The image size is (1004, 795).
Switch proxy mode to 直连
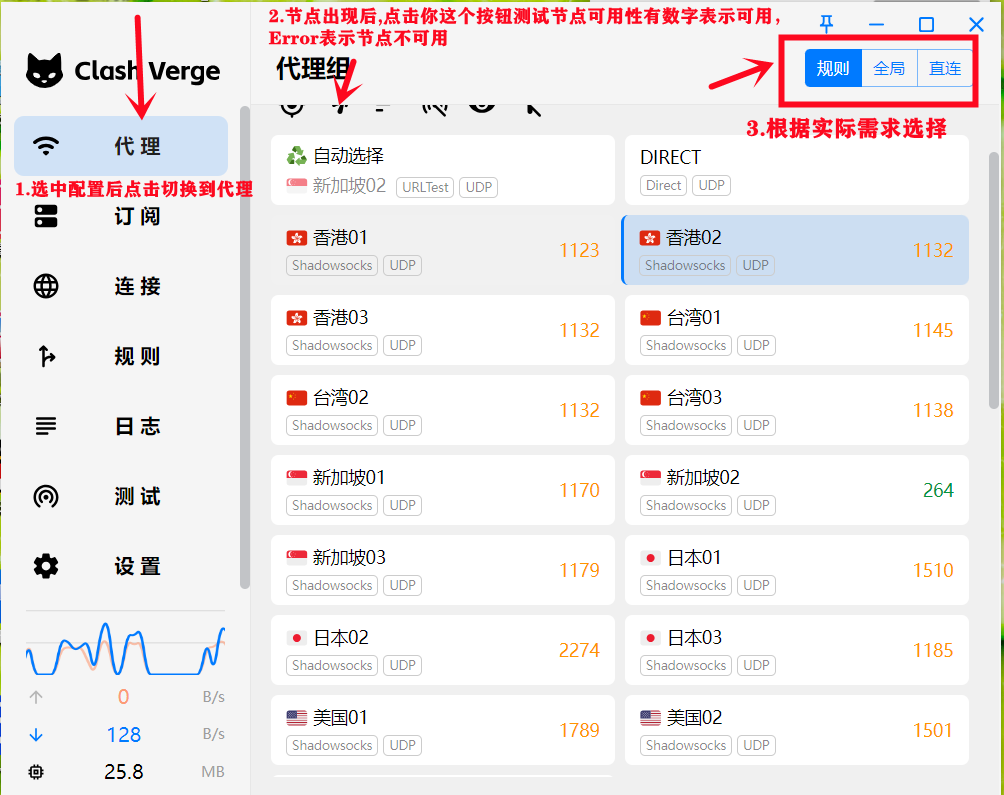point(945,68)
